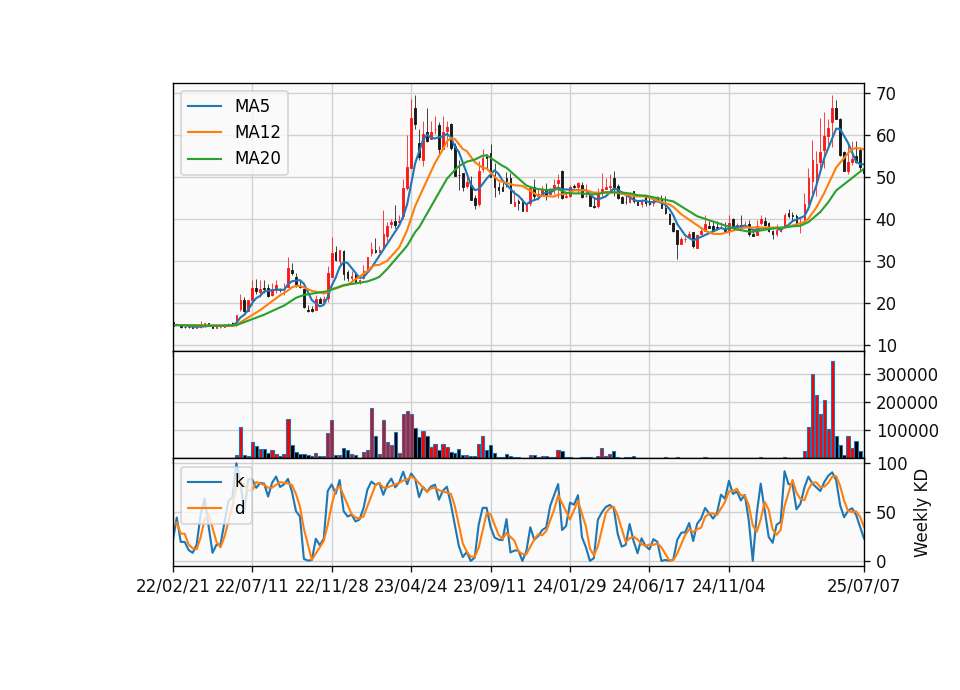Click the k legend label
Screen dimensions: 960x690
tap(239, 481)
